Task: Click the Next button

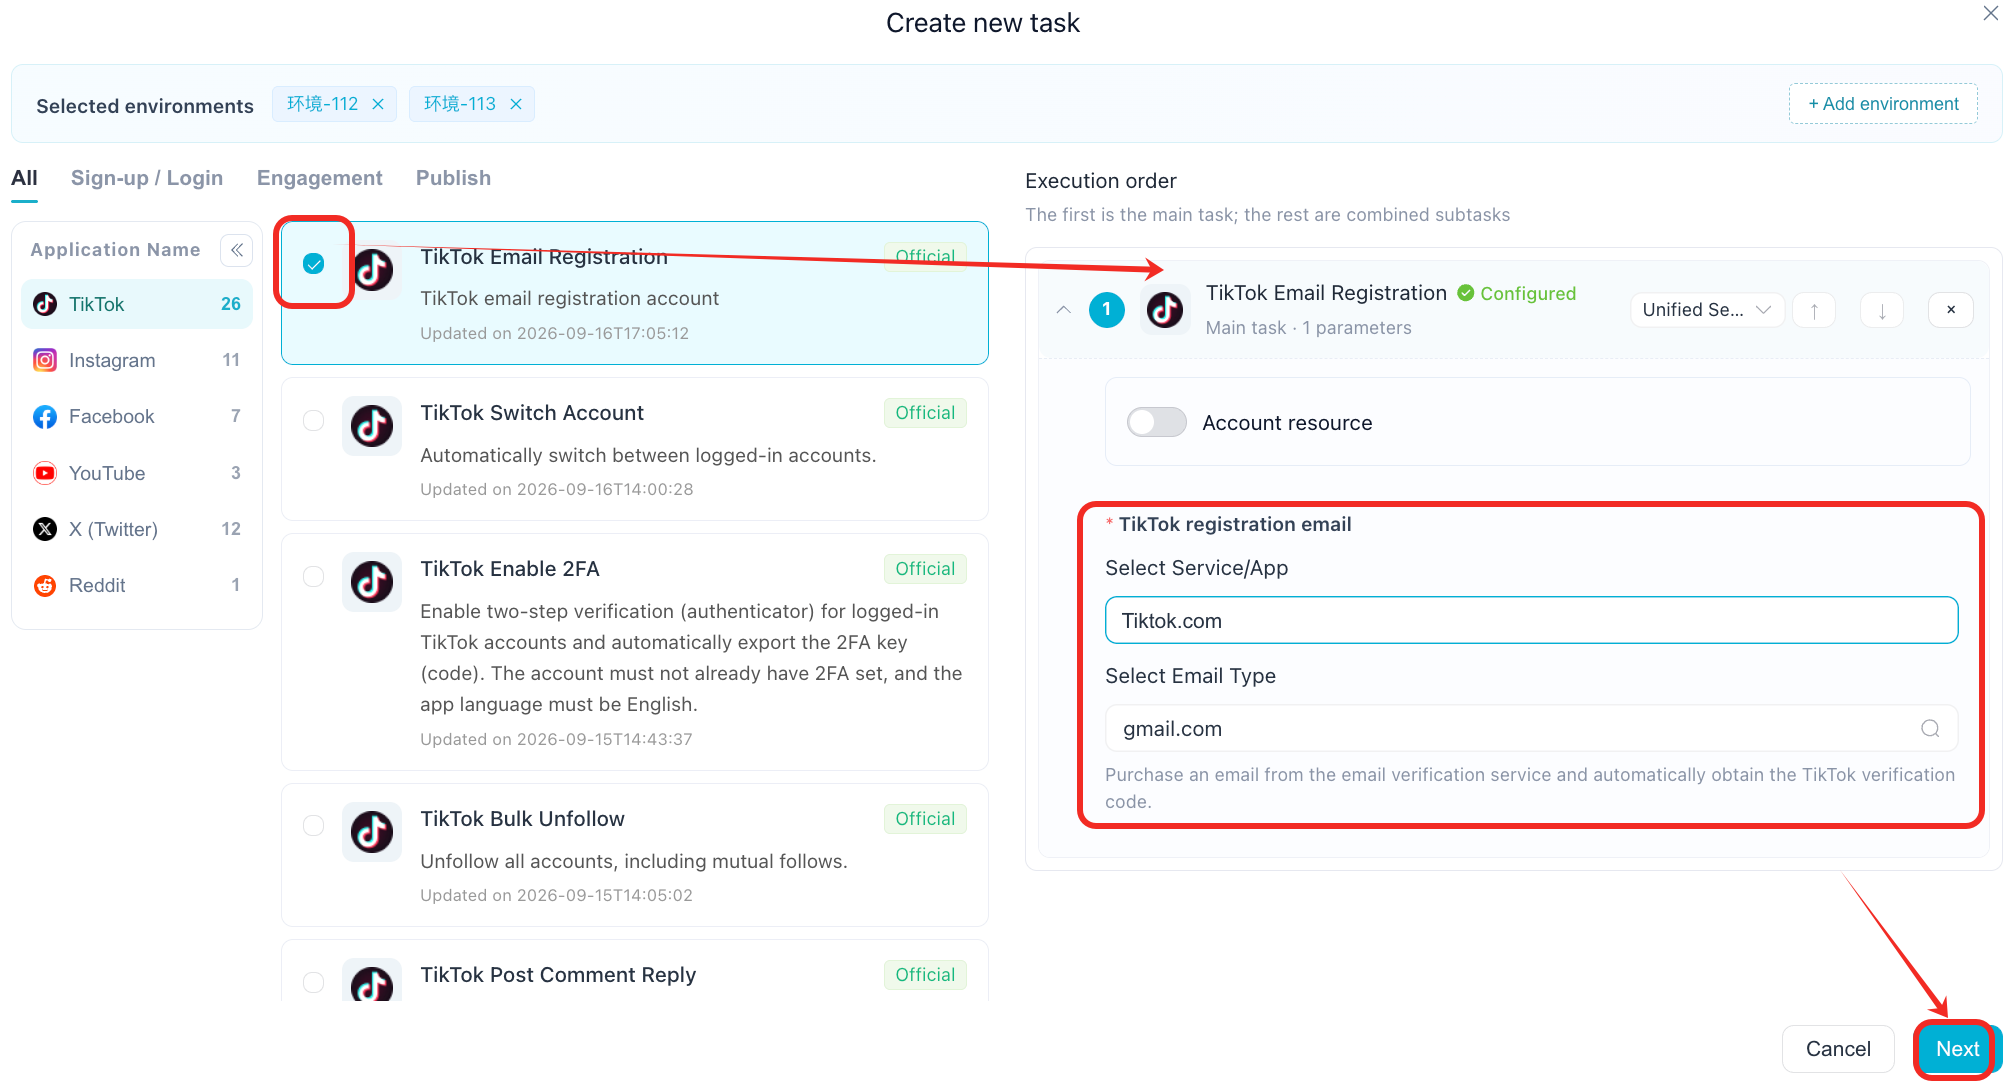Action: point(1957,1049)
